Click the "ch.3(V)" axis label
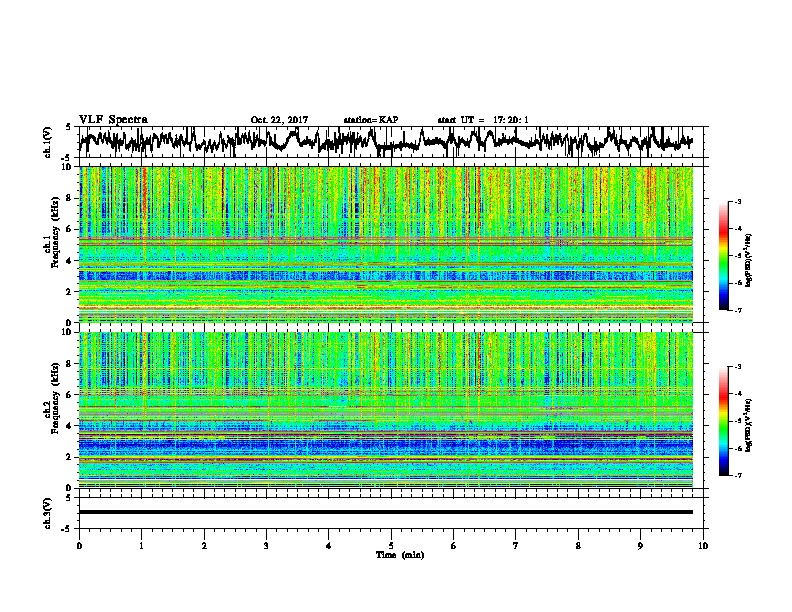 pos(47,513)
